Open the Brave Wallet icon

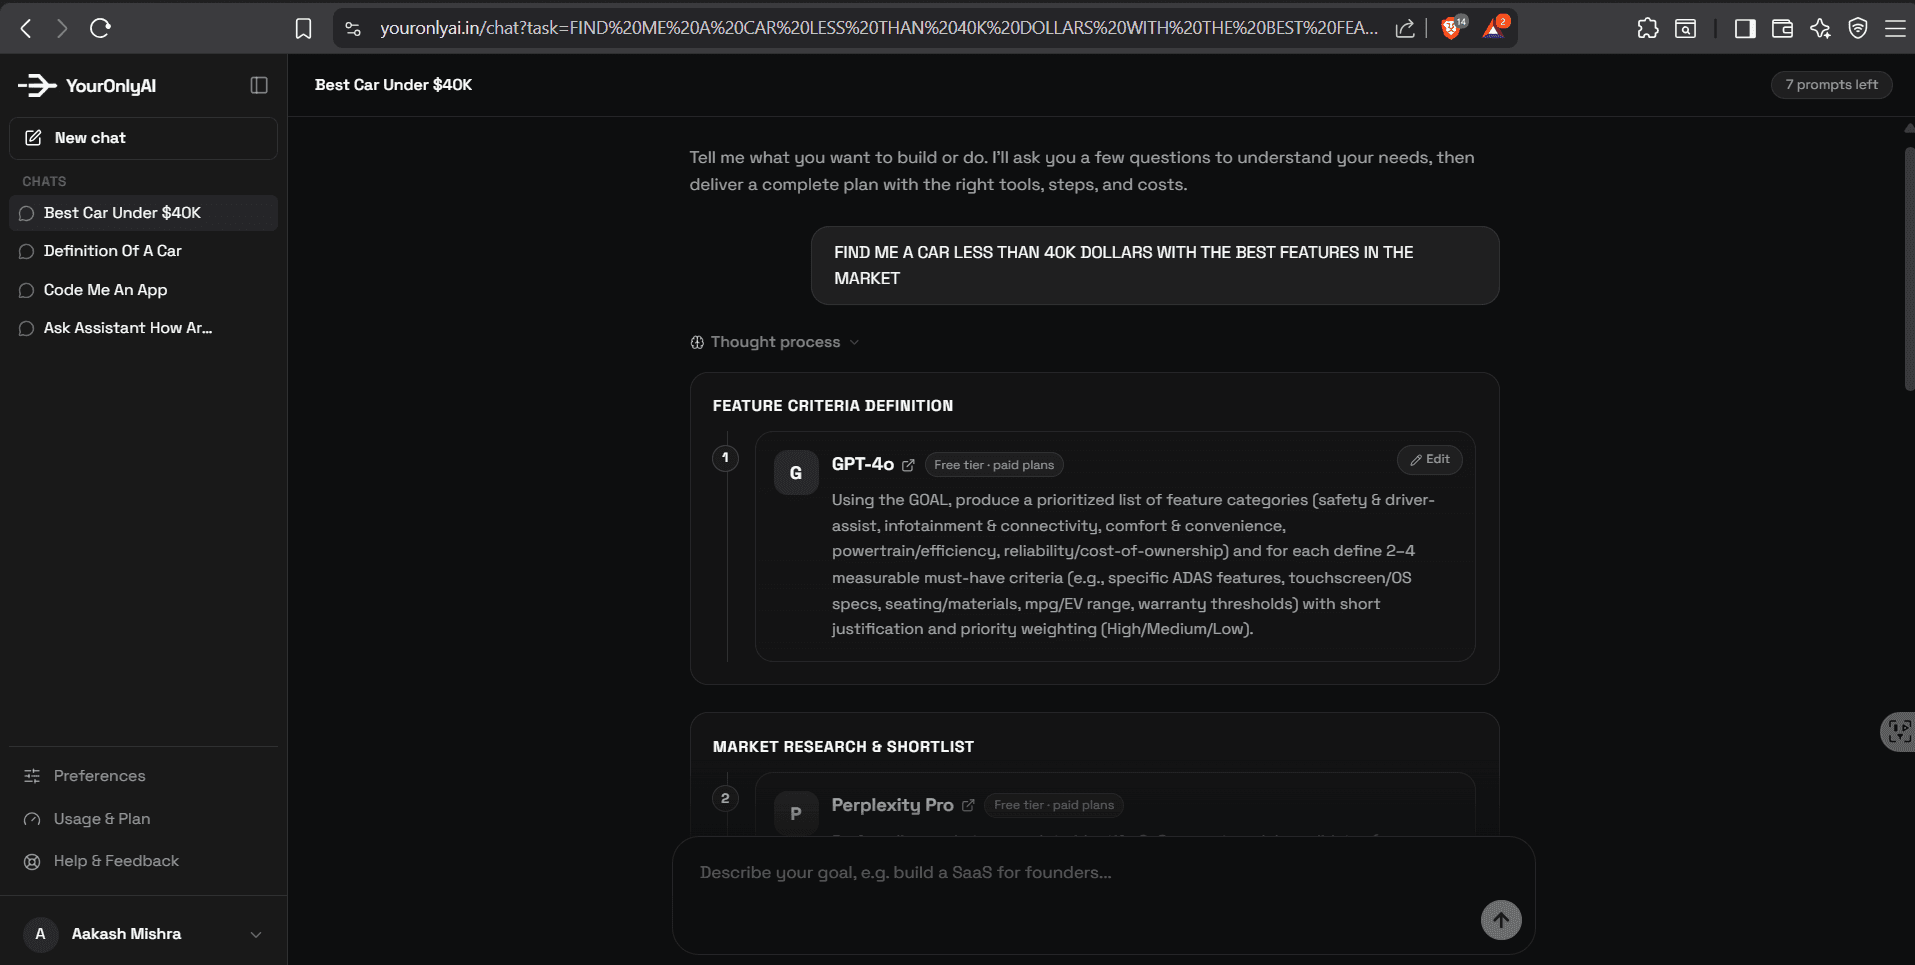pos(1782,29)
